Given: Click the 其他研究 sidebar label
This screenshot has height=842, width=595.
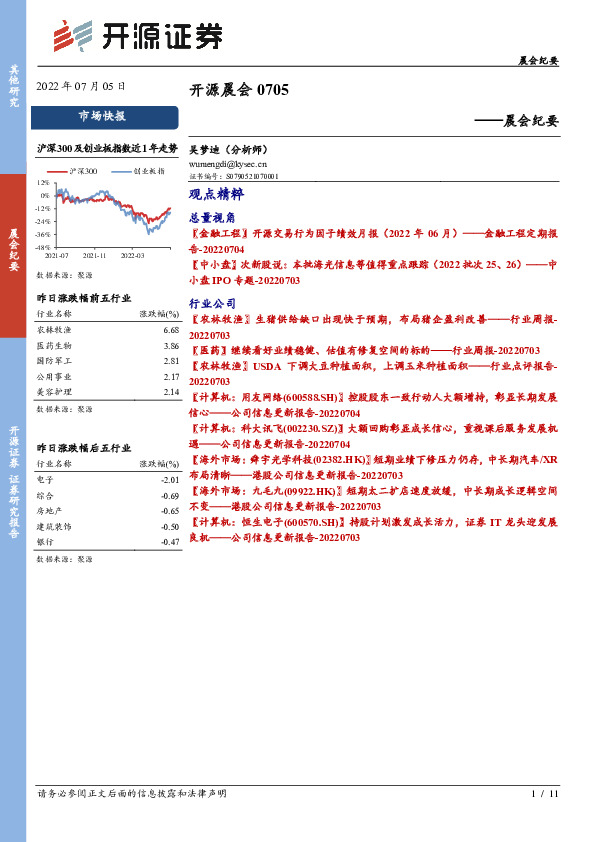Looking at the screenshot, I should (x=14, y=85).
